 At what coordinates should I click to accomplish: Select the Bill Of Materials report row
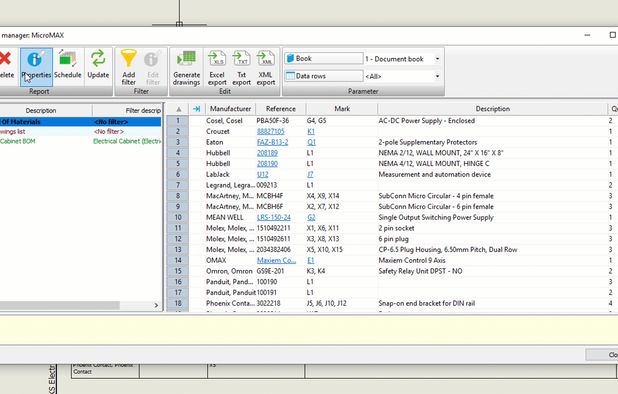click(80, 122)
